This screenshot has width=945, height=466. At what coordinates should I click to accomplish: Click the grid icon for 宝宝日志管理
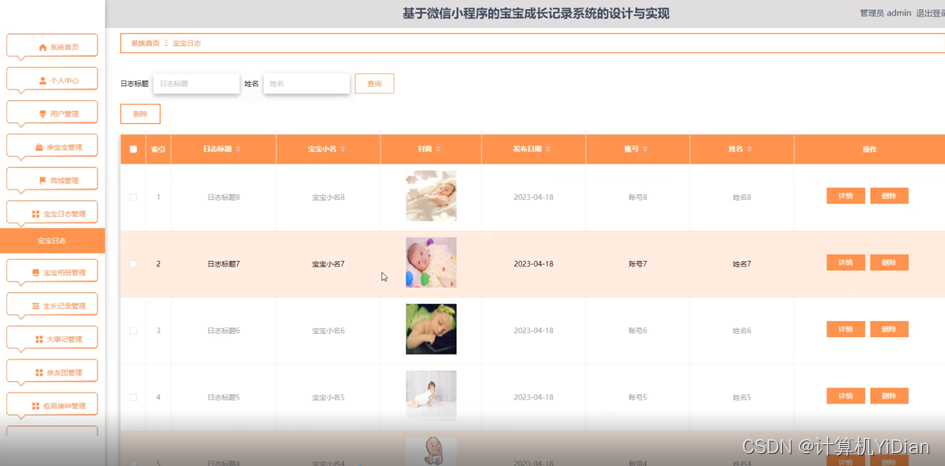[x=36, y=214]
